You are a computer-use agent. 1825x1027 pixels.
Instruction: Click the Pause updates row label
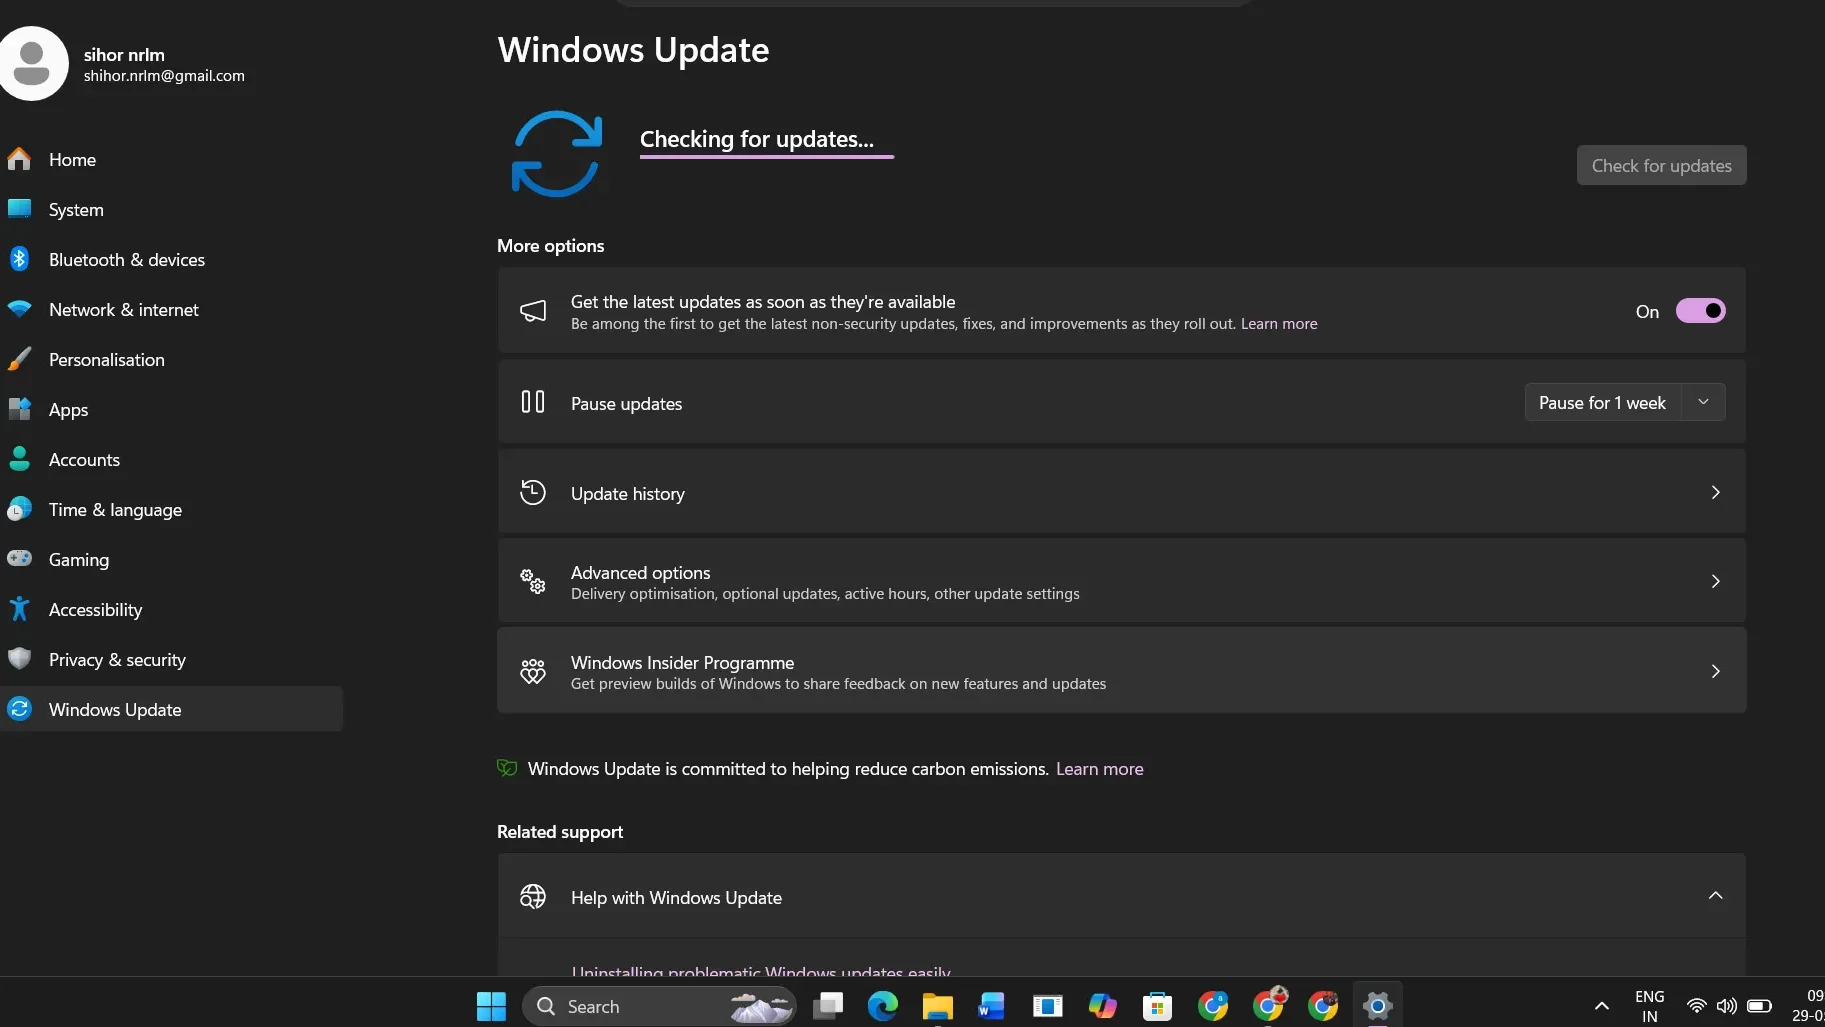[x=626, y=403]
